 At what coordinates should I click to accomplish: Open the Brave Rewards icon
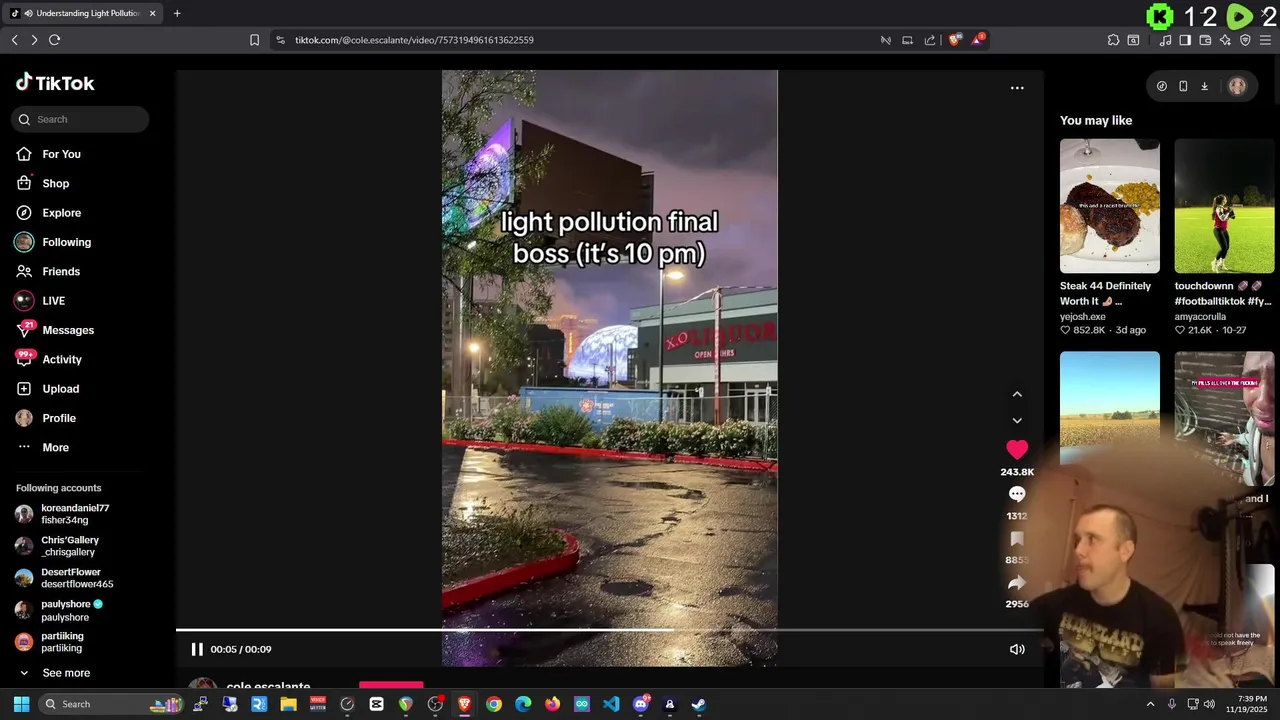[x=978, y=40]
